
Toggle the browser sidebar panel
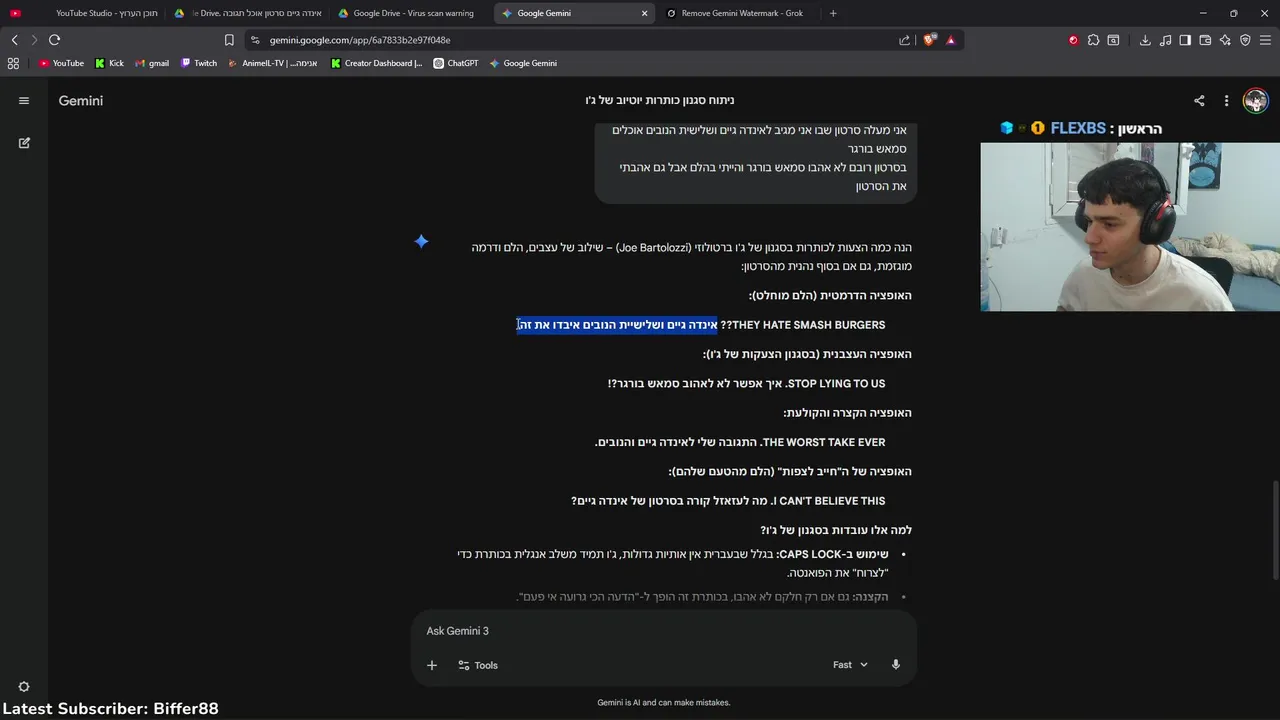coord(1185,40)
